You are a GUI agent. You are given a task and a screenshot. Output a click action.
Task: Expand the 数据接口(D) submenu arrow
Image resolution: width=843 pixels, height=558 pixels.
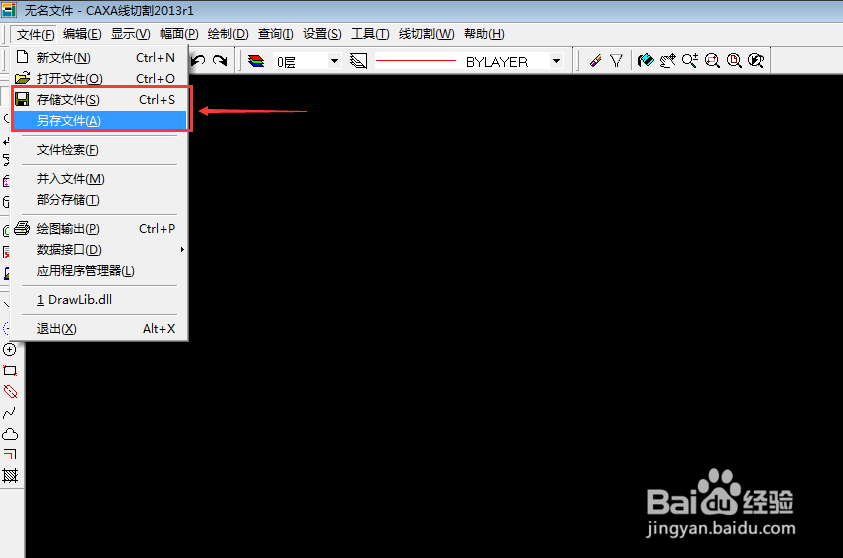click(182, 249)
